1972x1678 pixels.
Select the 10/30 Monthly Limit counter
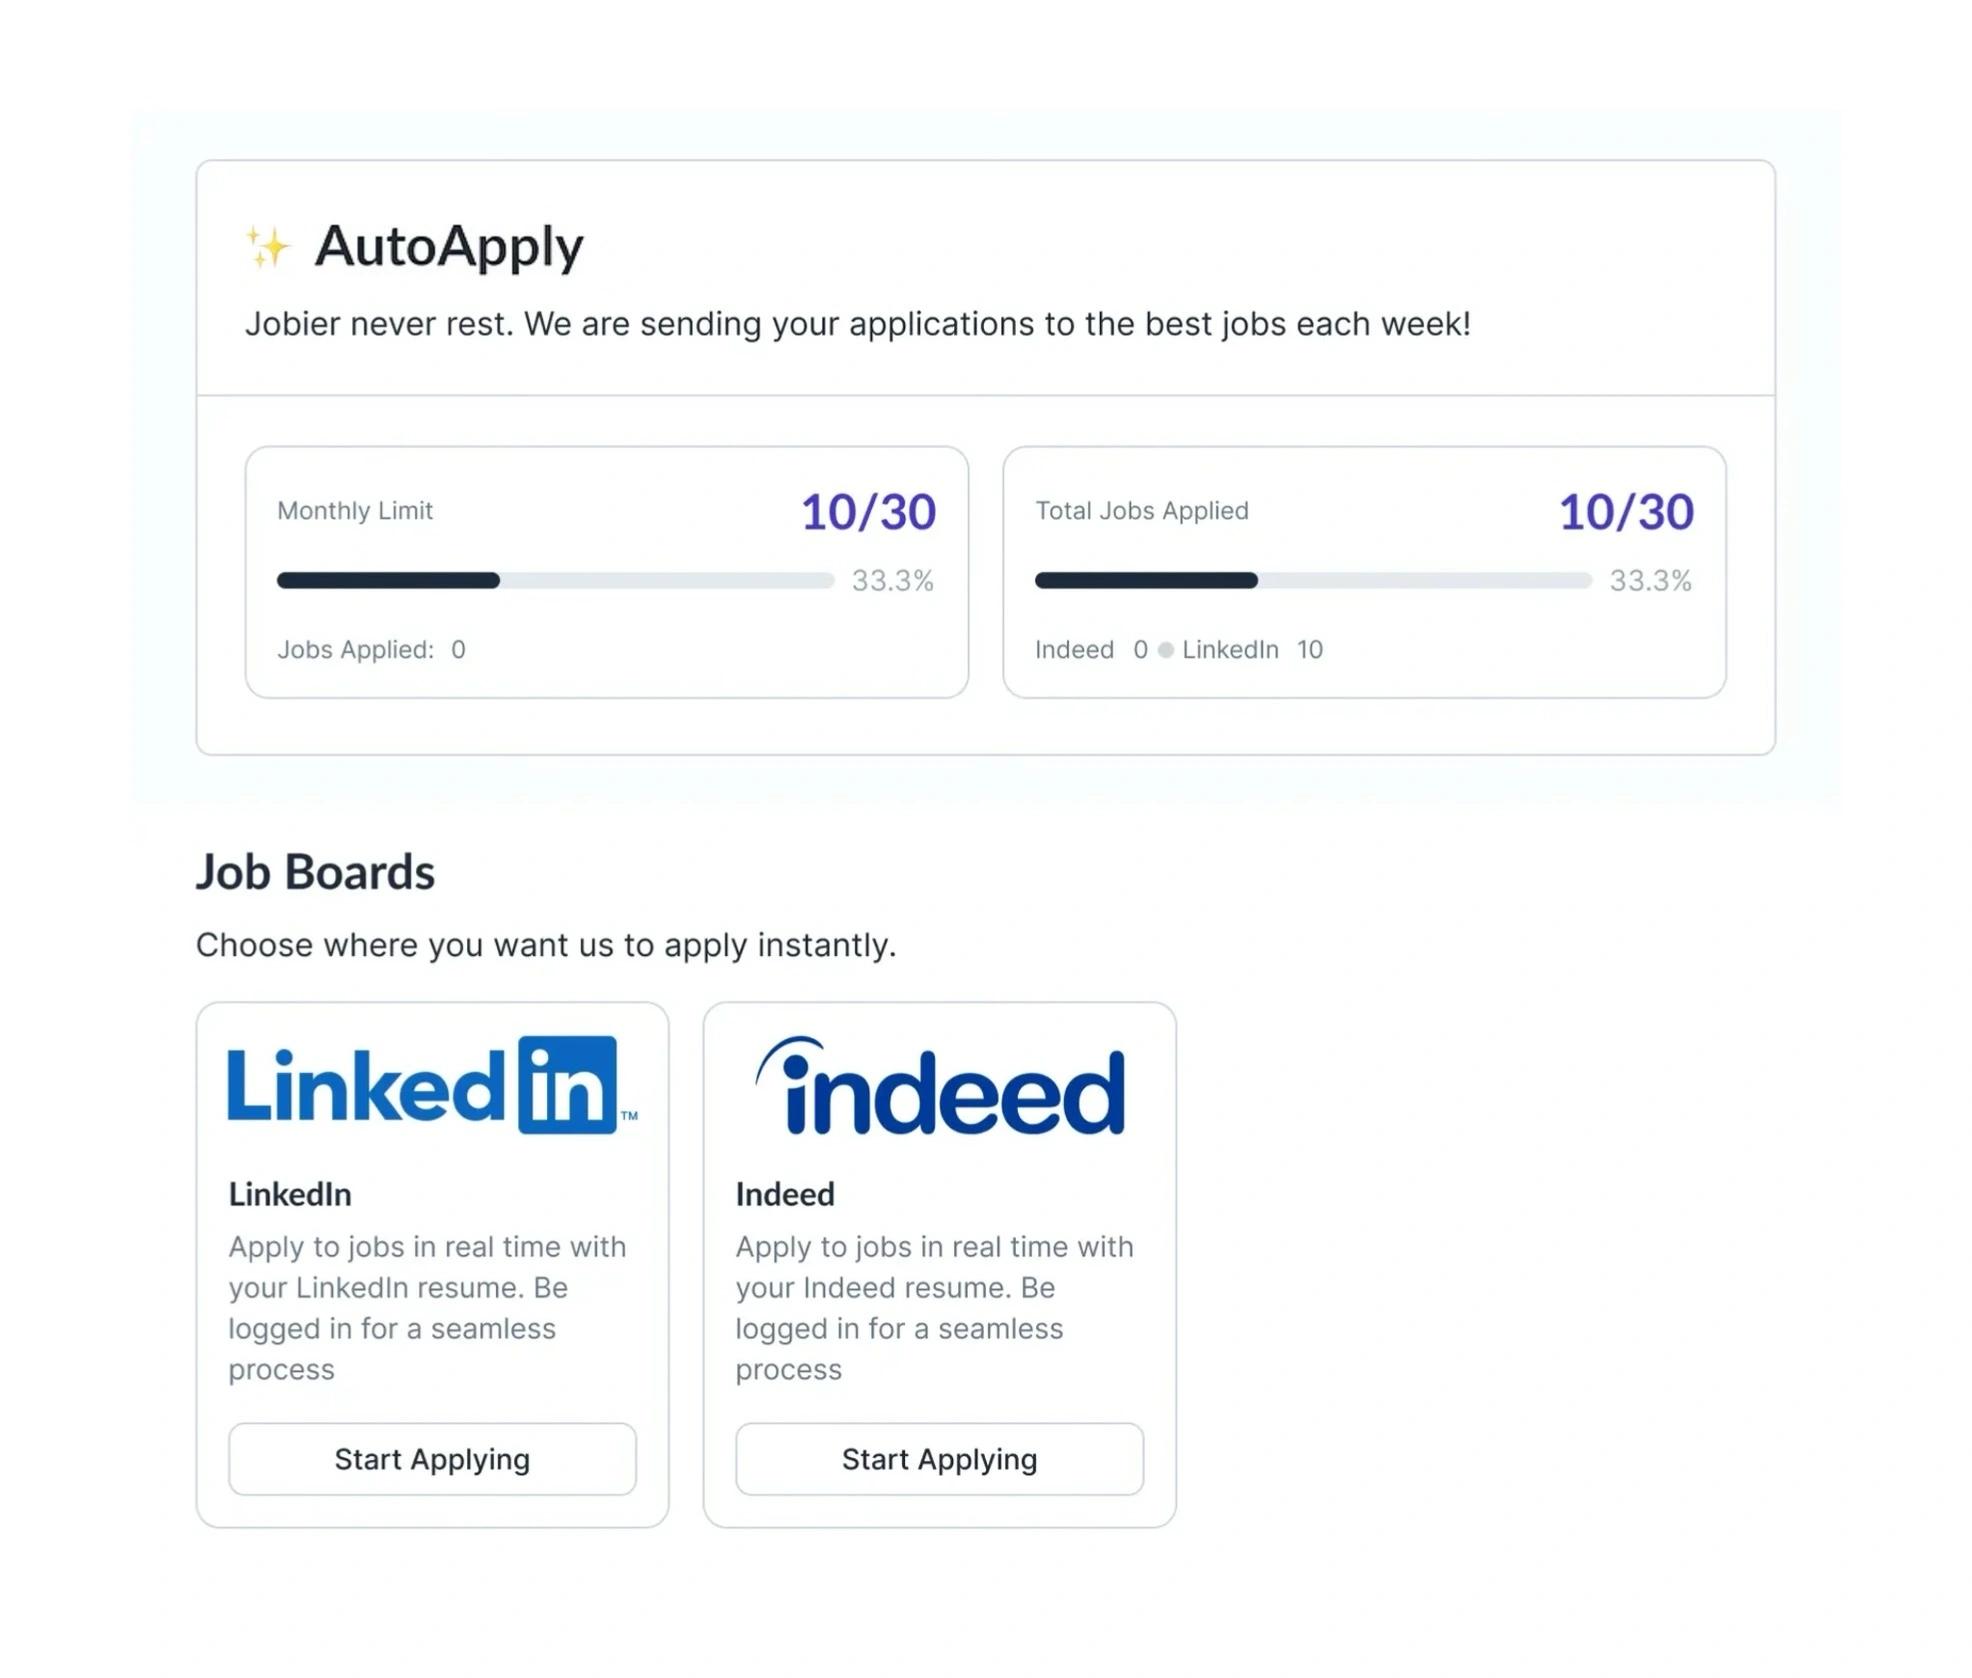coord(866,511)
